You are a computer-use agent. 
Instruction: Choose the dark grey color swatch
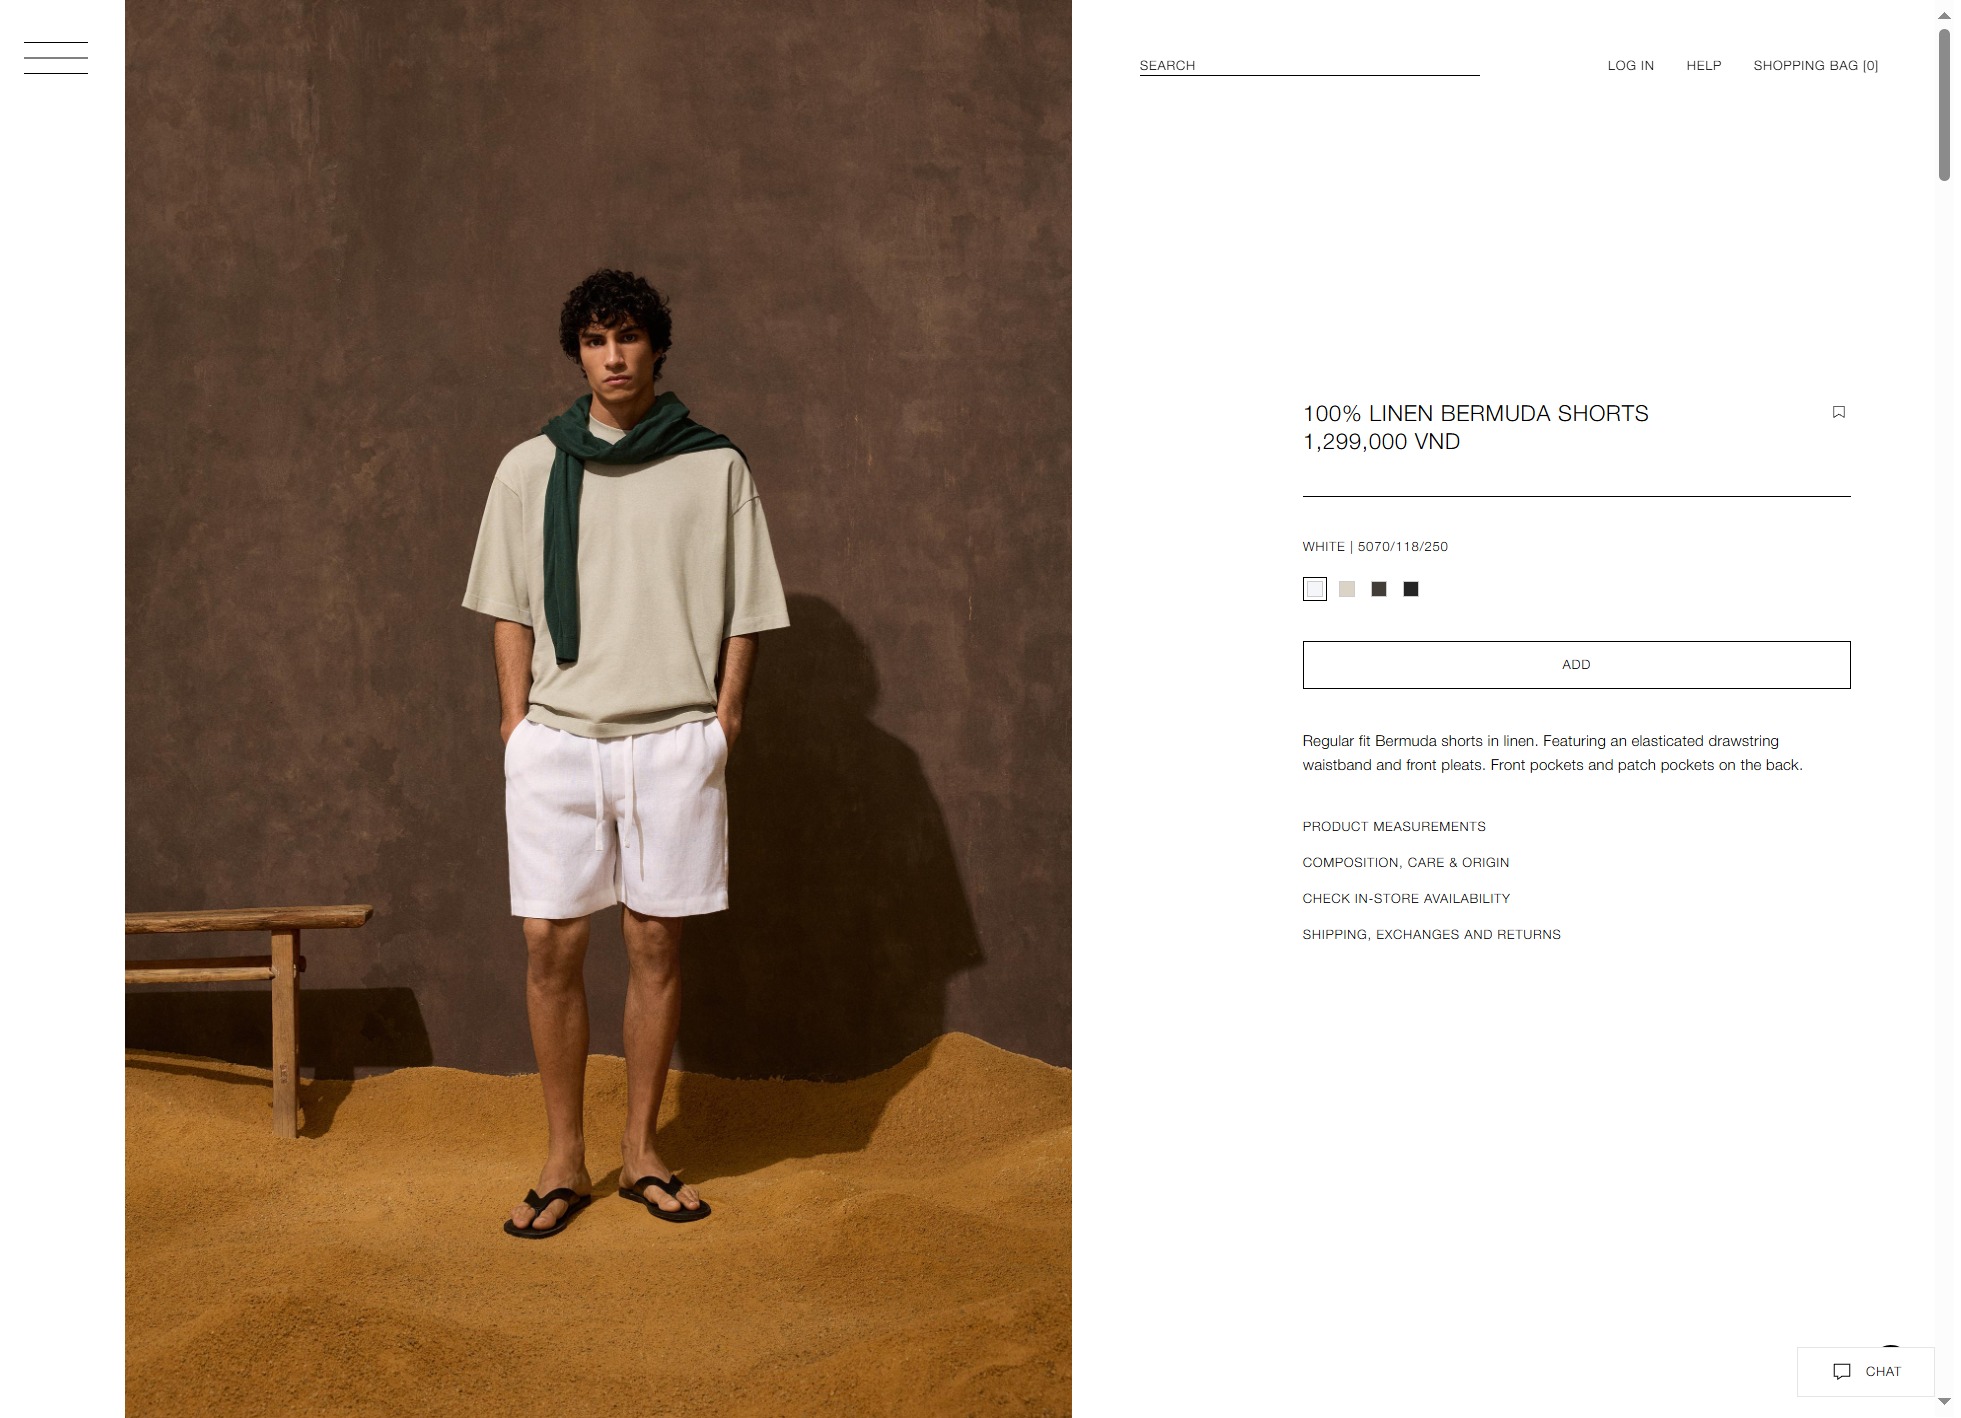click(1378, 589)
